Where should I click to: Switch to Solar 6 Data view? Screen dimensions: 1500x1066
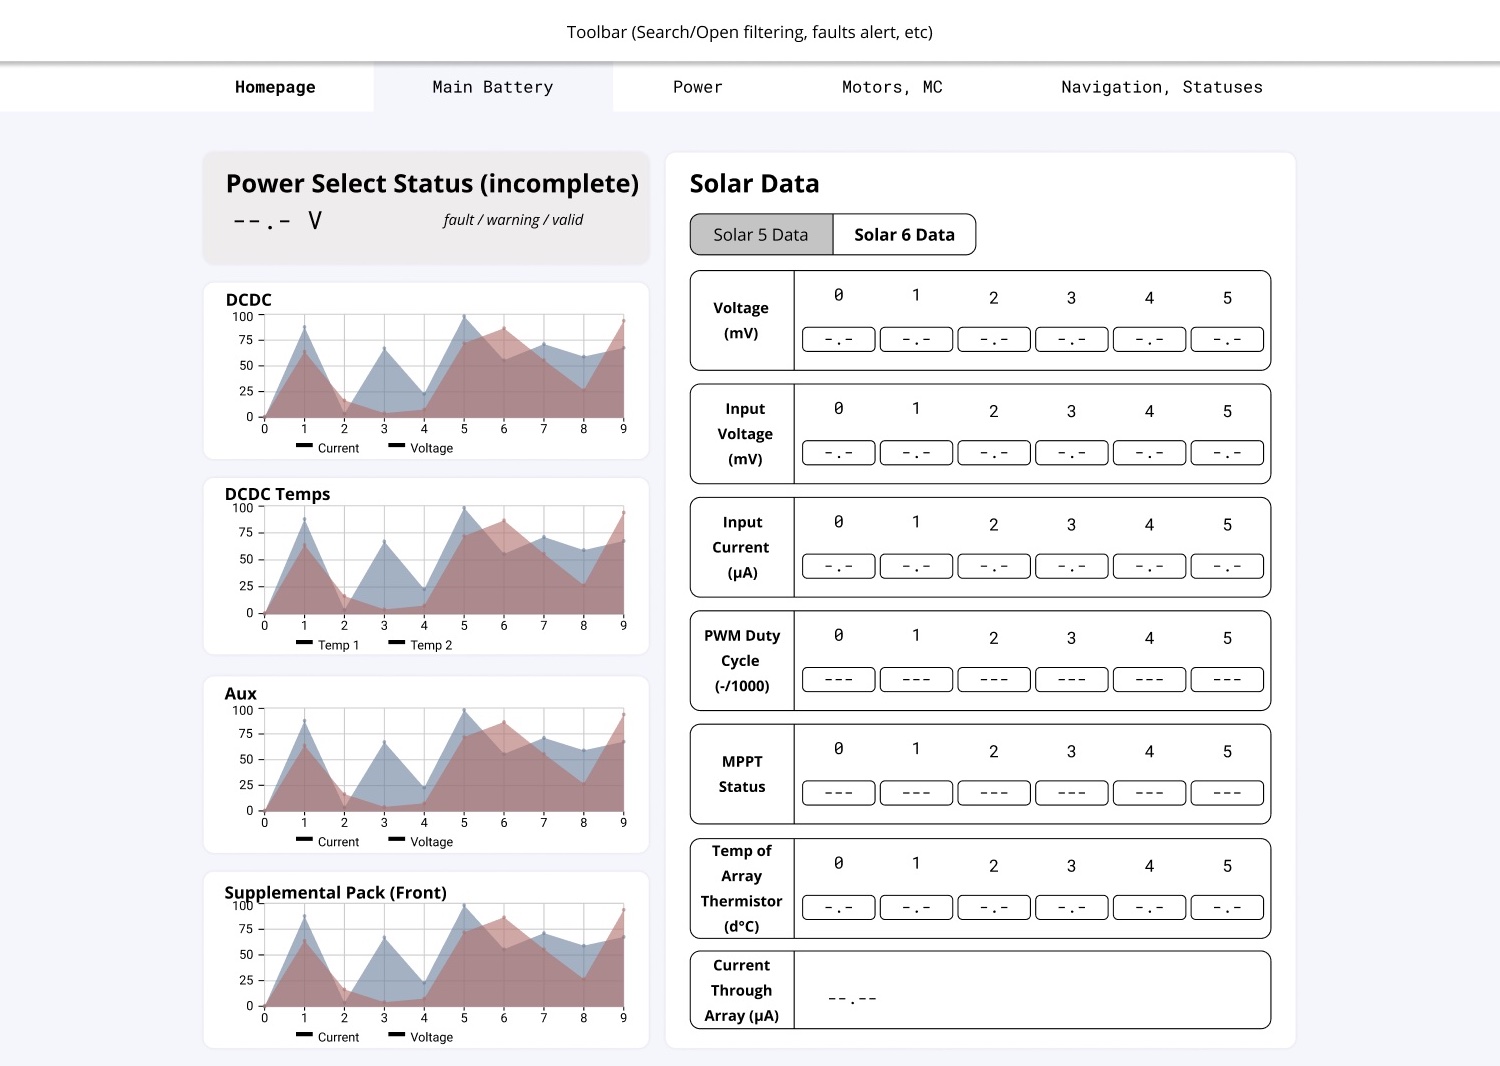pyautogui.click(x=904, y=235)
